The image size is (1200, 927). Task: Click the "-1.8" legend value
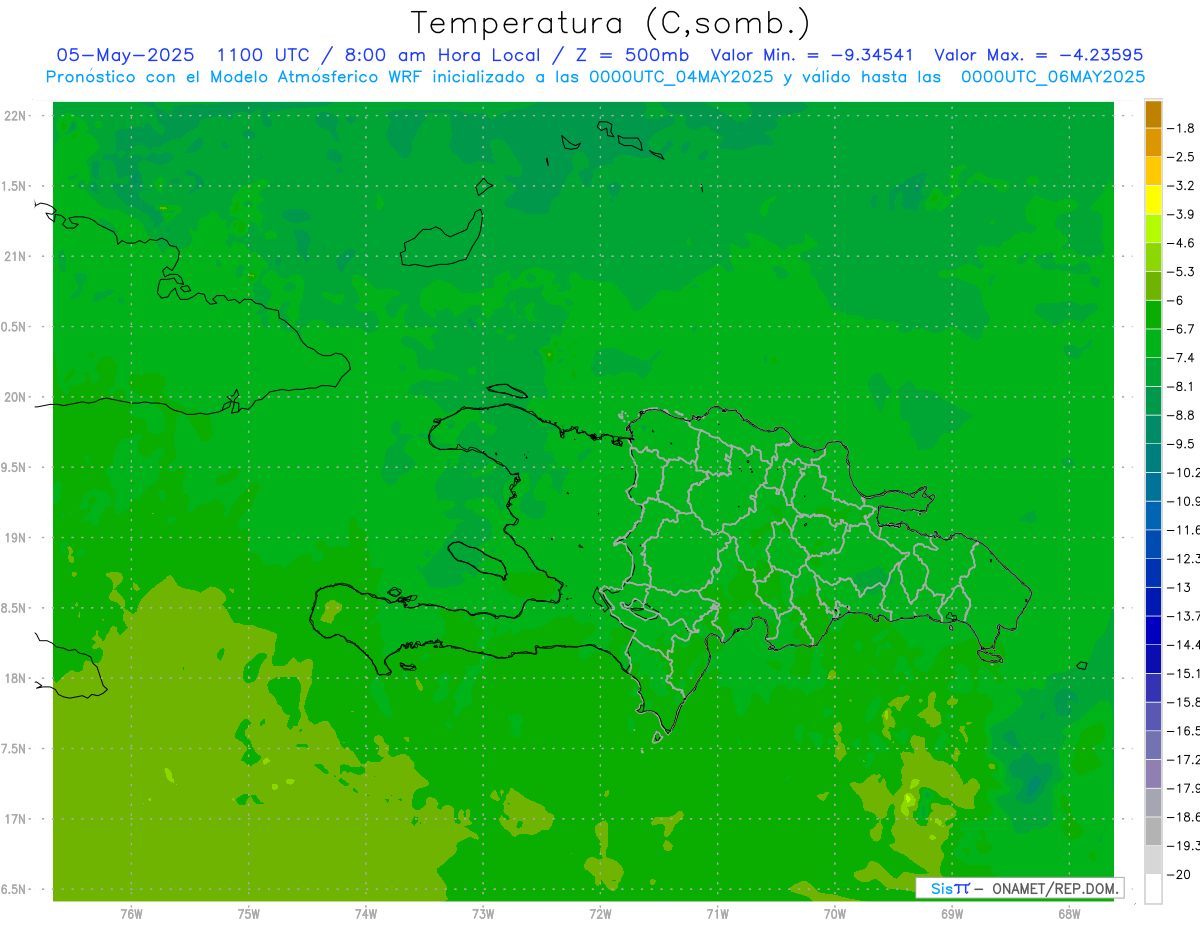click(1181, 128)
